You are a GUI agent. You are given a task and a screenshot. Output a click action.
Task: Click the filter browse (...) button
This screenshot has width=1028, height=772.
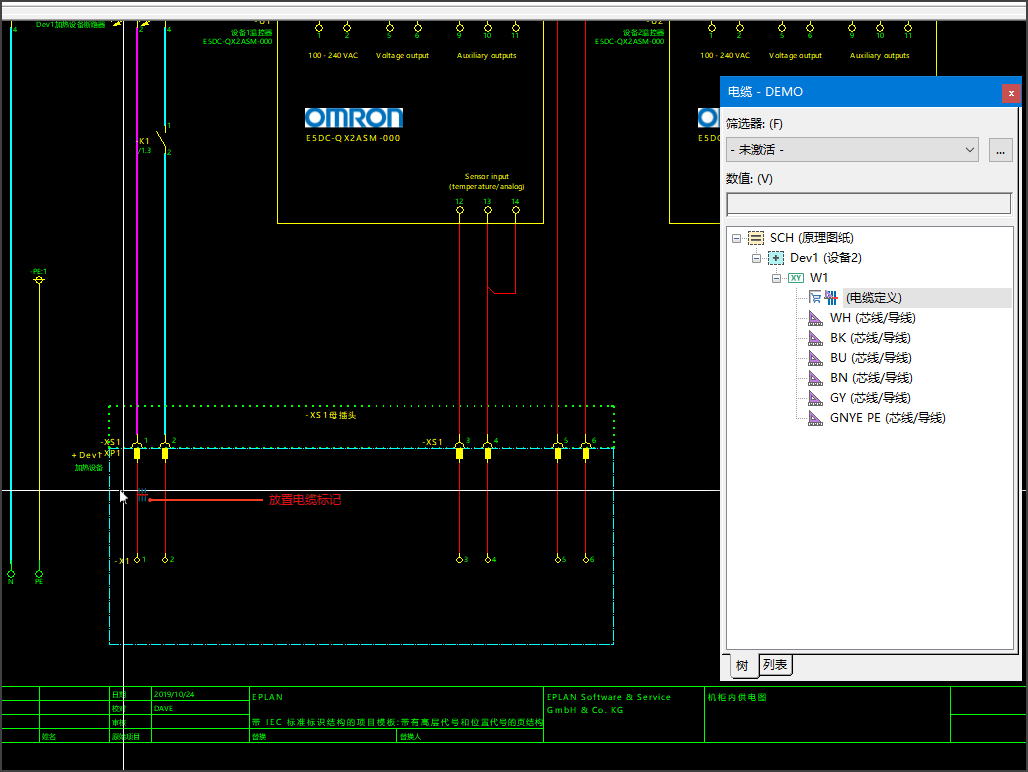1000,150
